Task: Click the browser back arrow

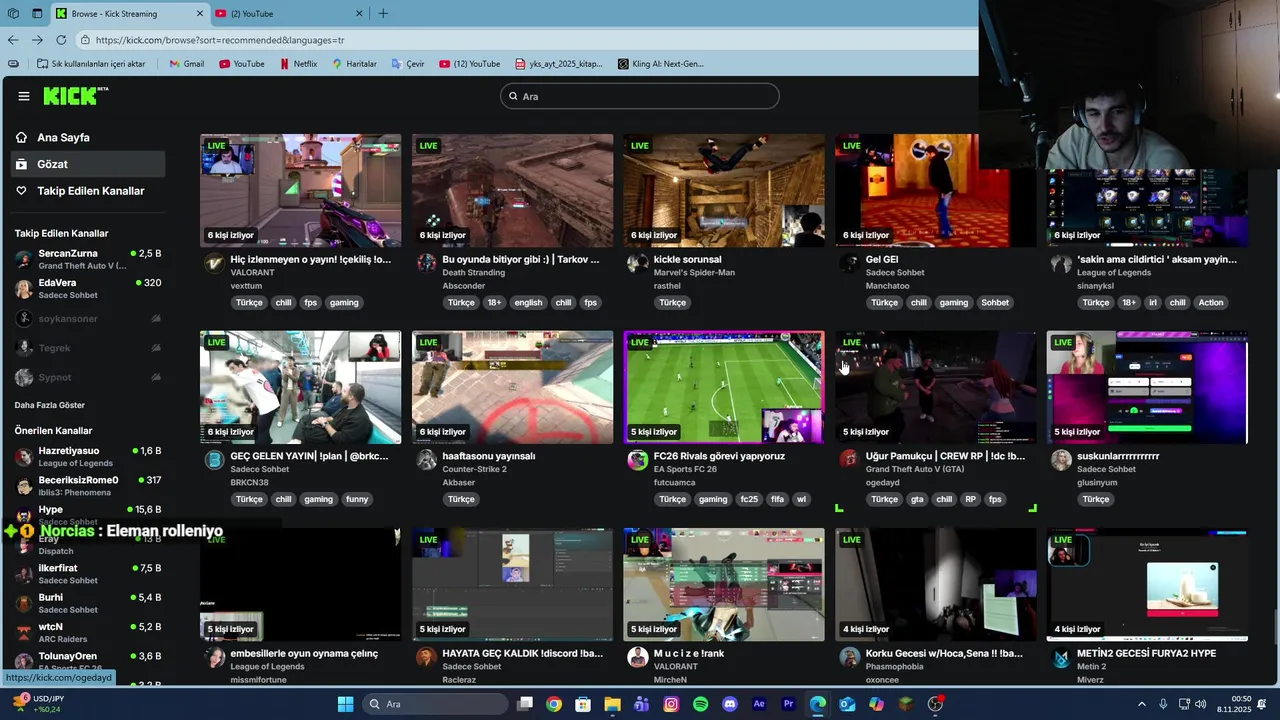Action: 13,40
